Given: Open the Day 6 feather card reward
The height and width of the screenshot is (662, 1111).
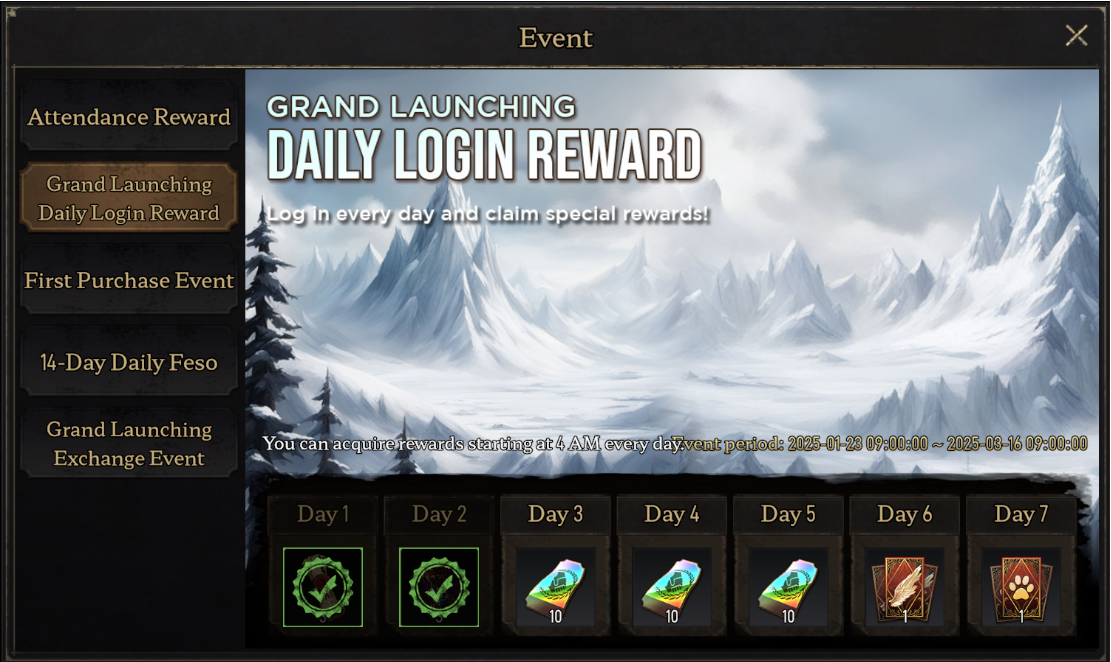Looking at the screenshot, I should (x=905, y=587).
